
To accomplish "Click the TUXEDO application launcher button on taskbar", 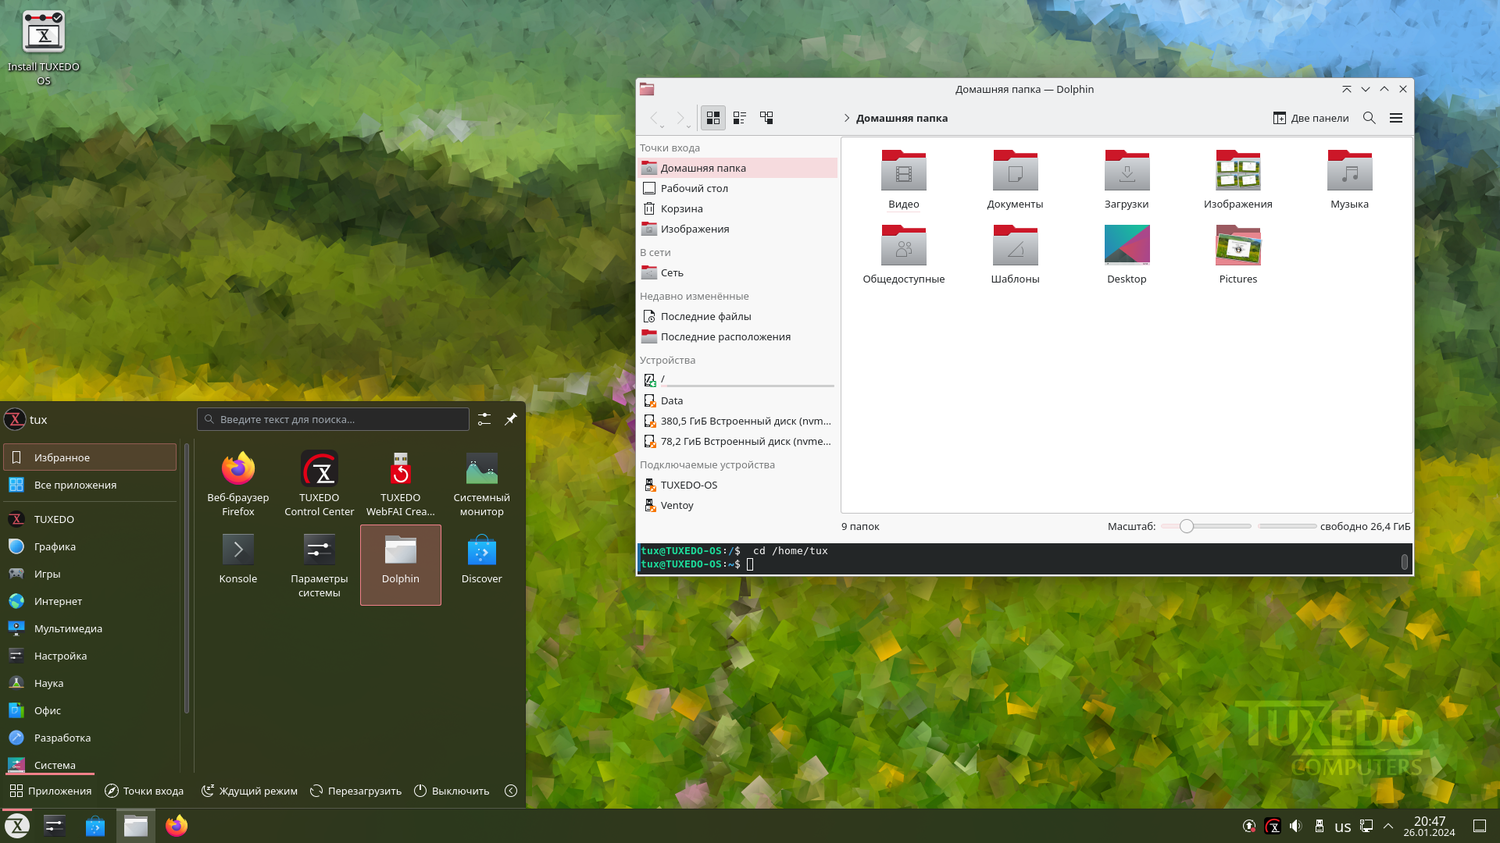I will point(17,826).
